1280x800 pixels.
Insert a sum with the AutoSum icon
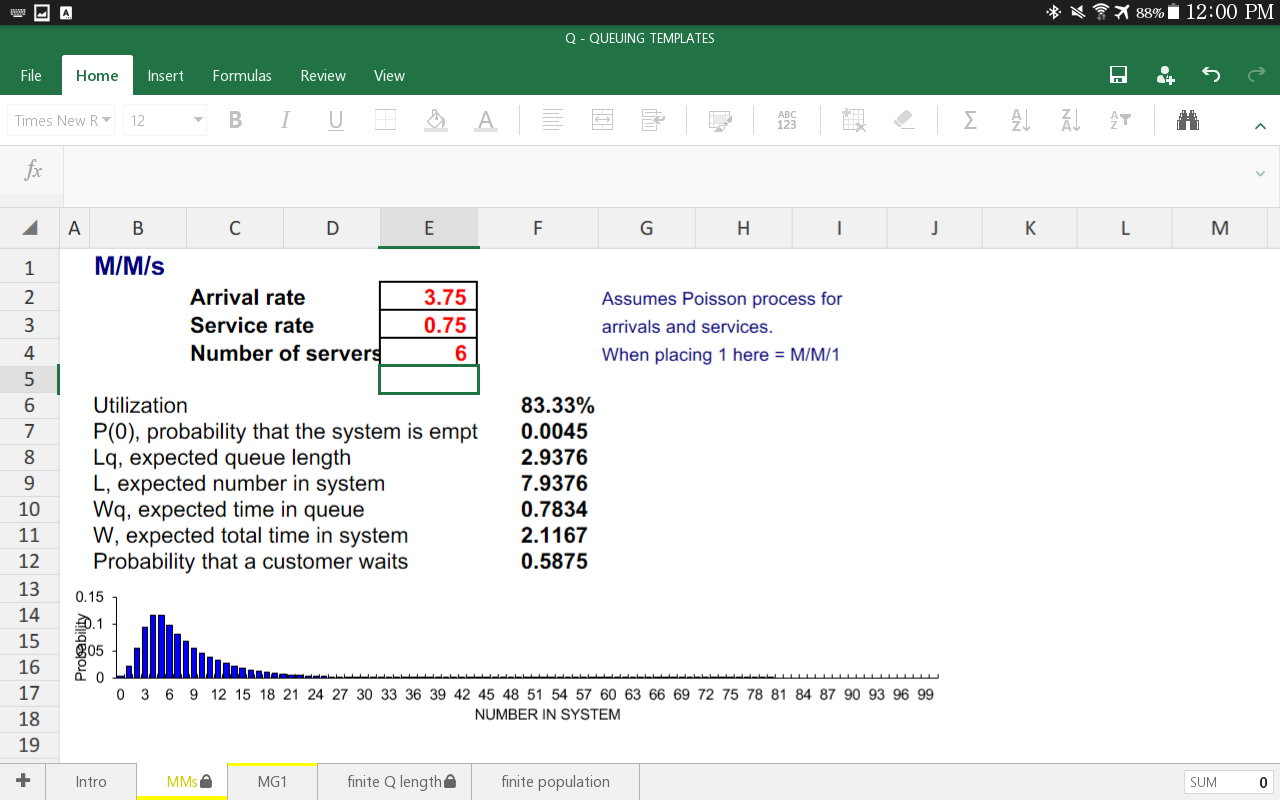pyautogui.click(x=969, y=120)
